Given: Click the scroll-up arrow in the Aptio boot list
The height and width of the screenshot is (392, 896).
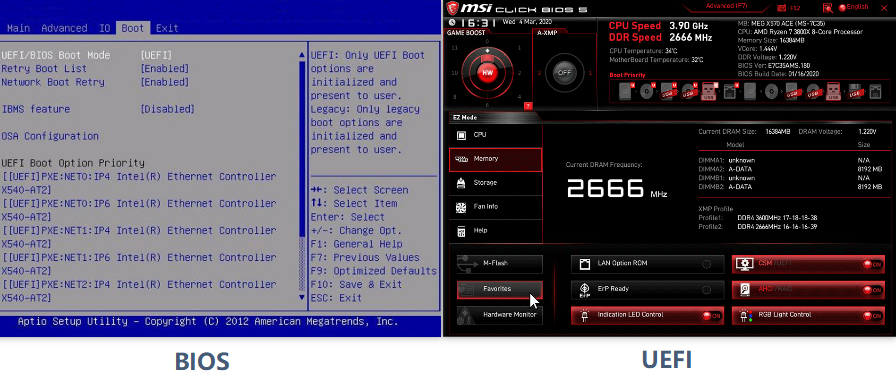Looking at the screenshot, I should [x=302, y=55].
